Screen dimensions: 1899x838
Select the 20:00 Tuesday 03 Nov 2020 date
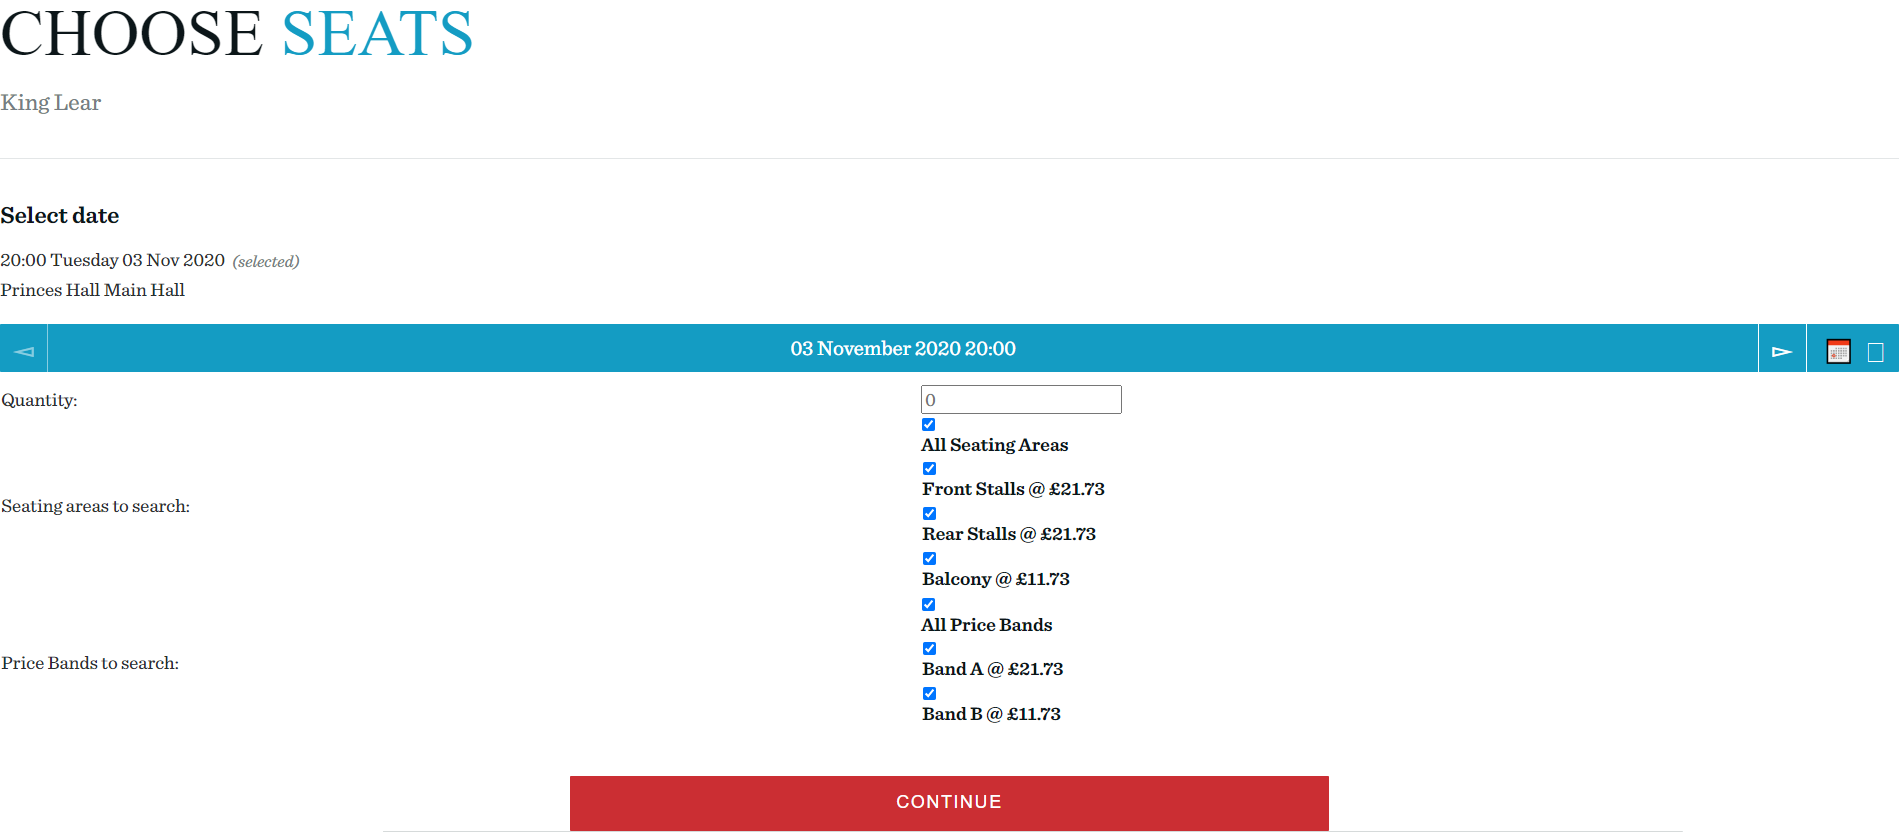click(x=113, y=260)
